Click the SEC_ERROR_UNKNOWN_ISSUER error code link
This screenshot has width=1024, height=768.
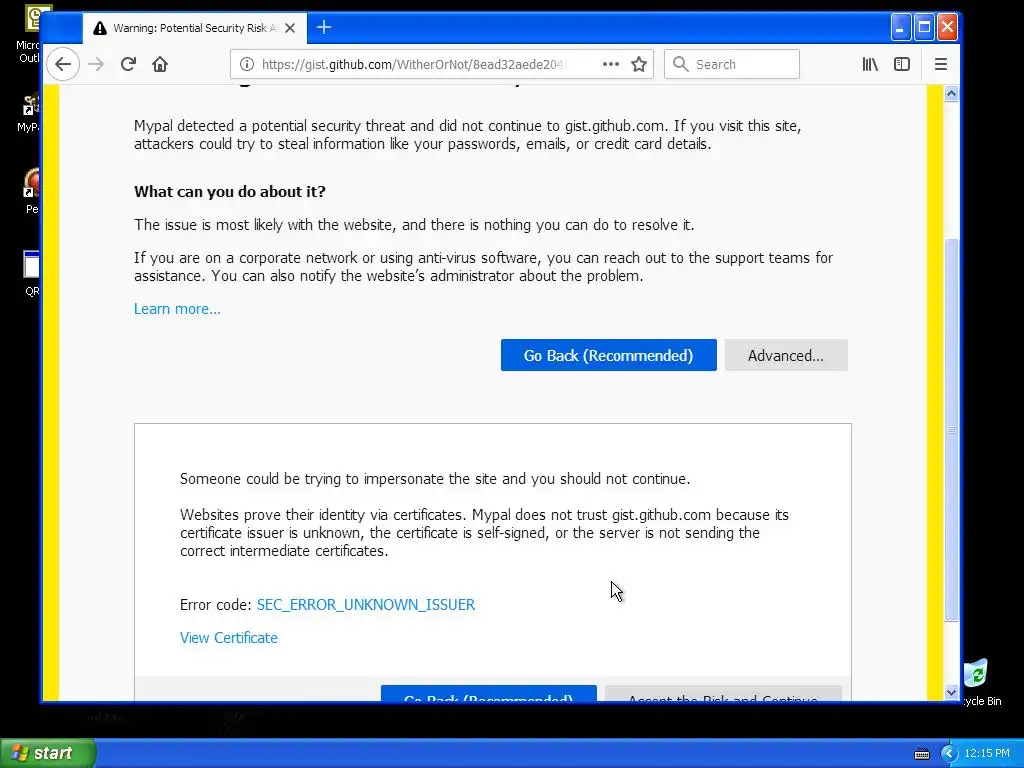(x=366, y=605)
